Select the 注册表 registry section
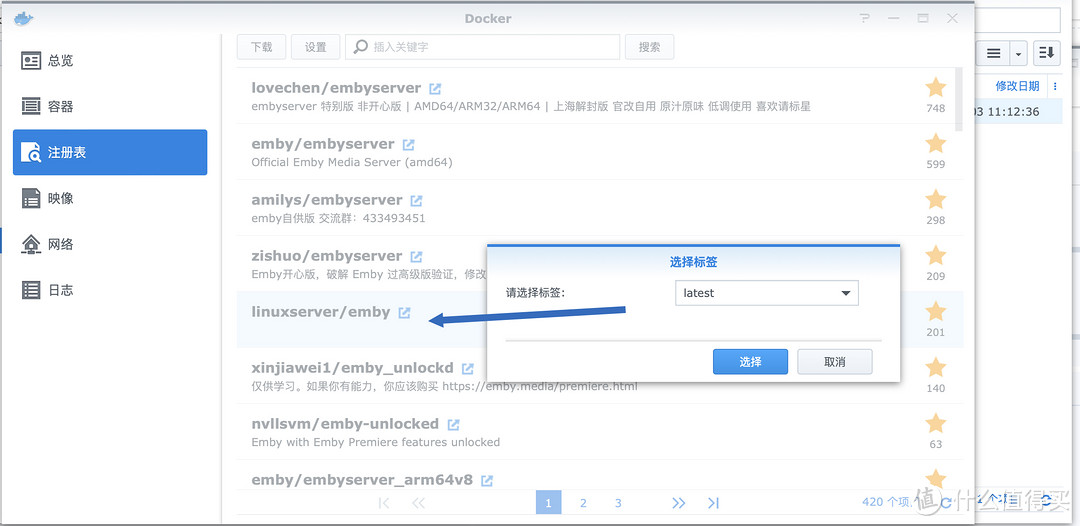1080x526 pixels. 110,152
